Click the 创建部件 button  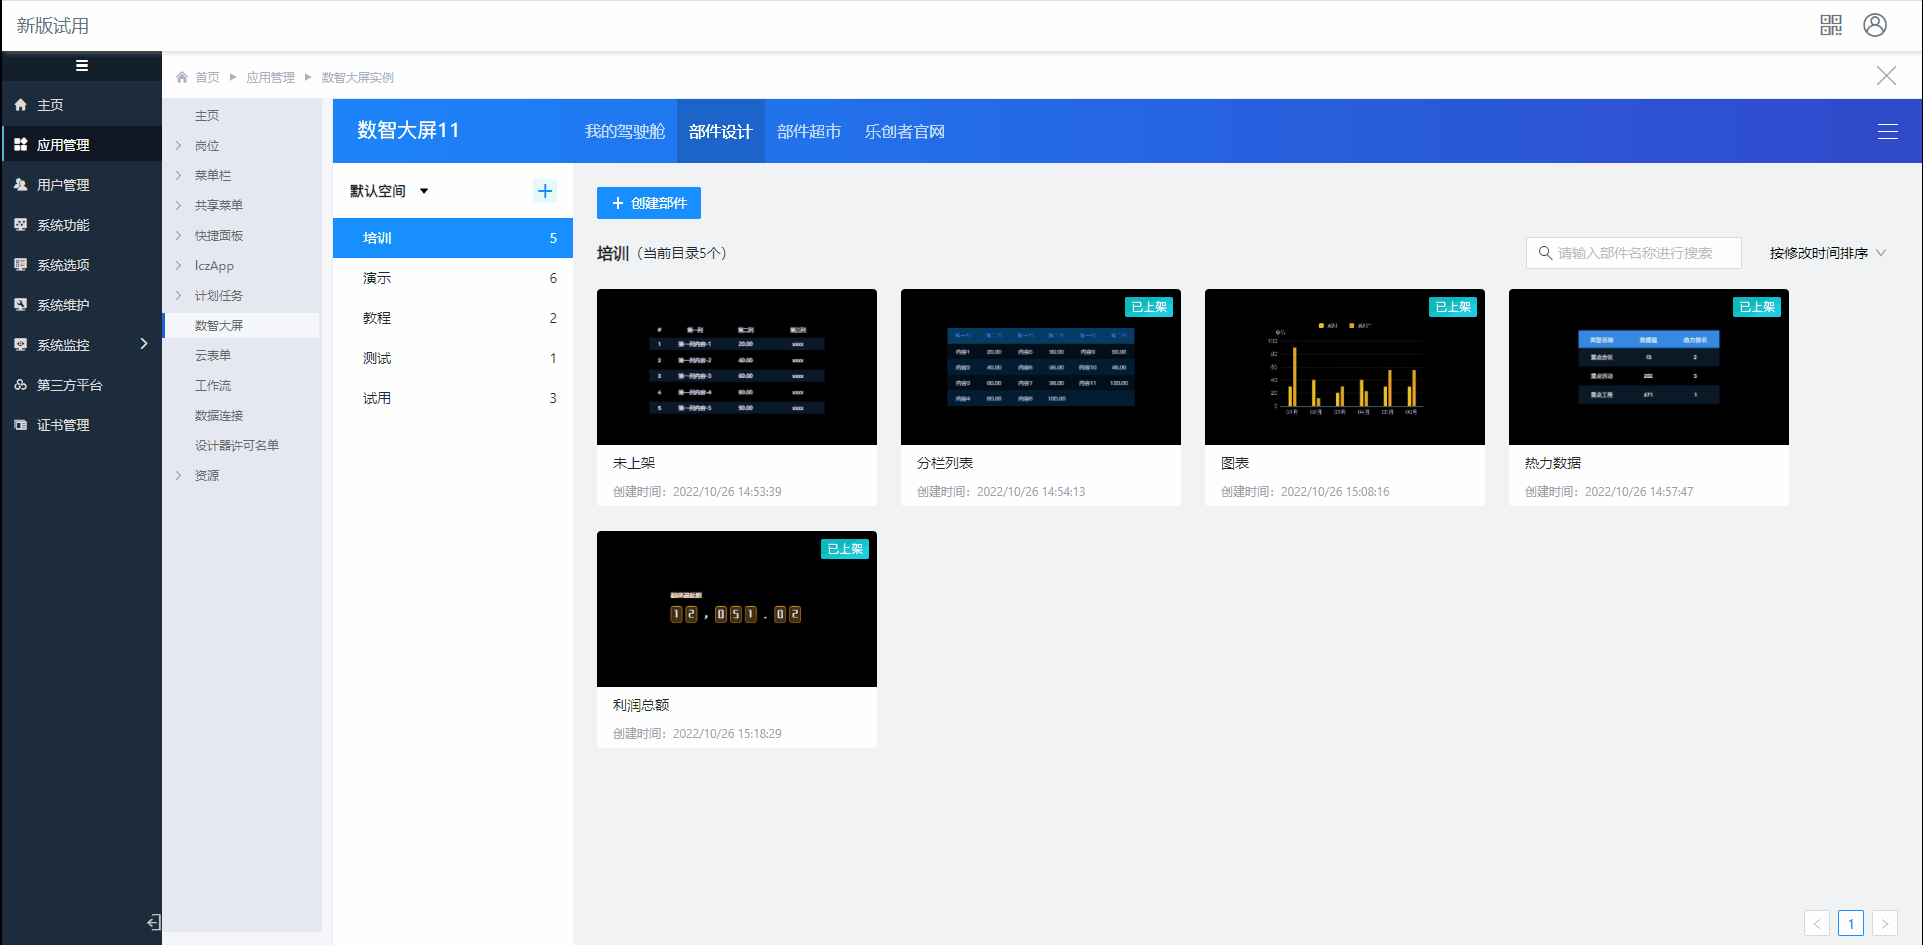click(x=648, y=203)
